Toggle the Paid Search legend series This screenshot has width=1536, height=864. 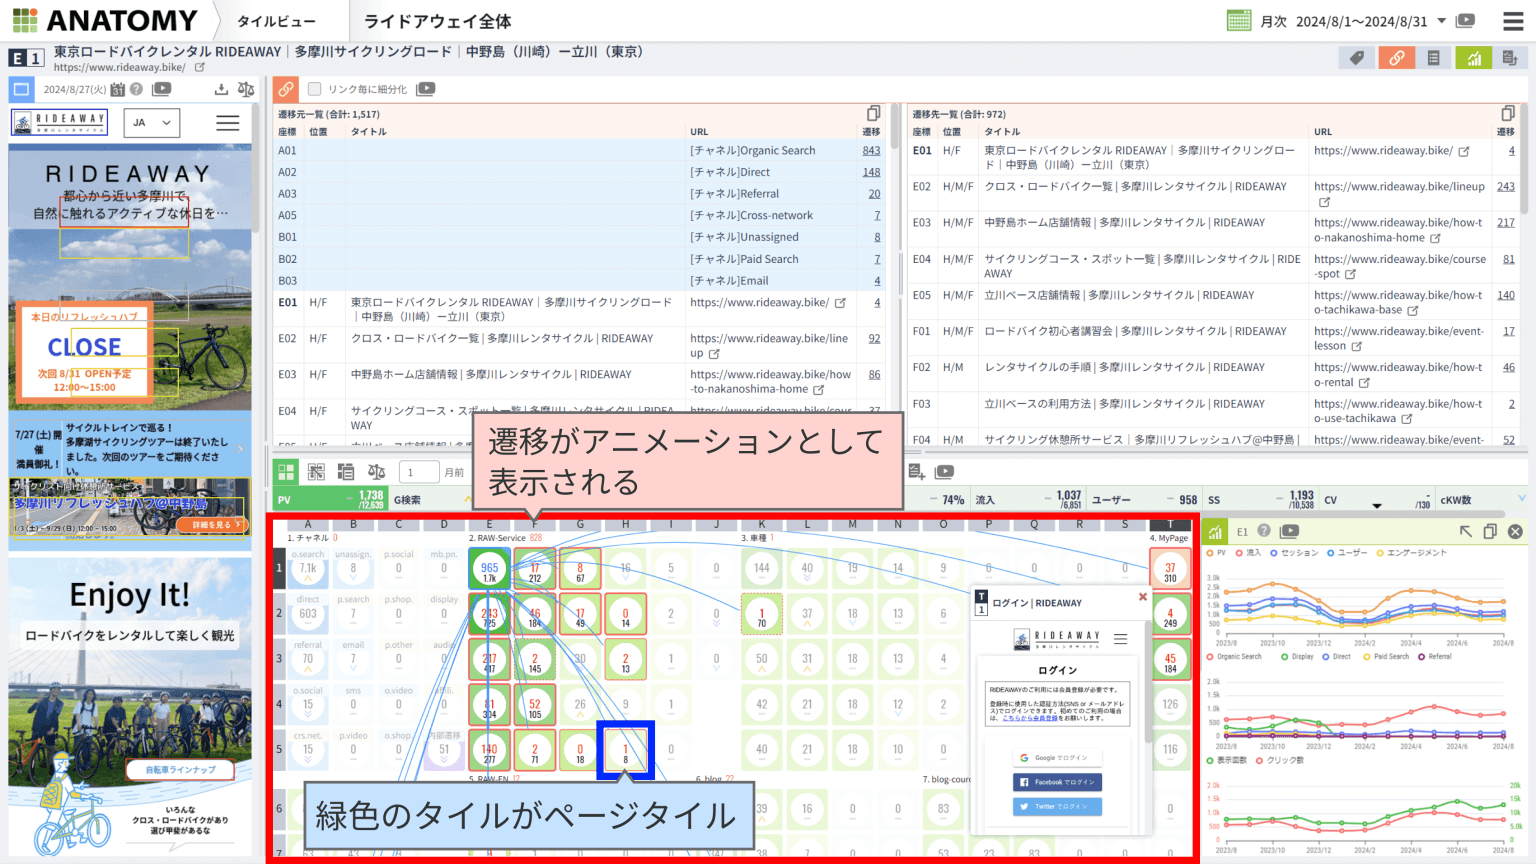(1386, 657)
